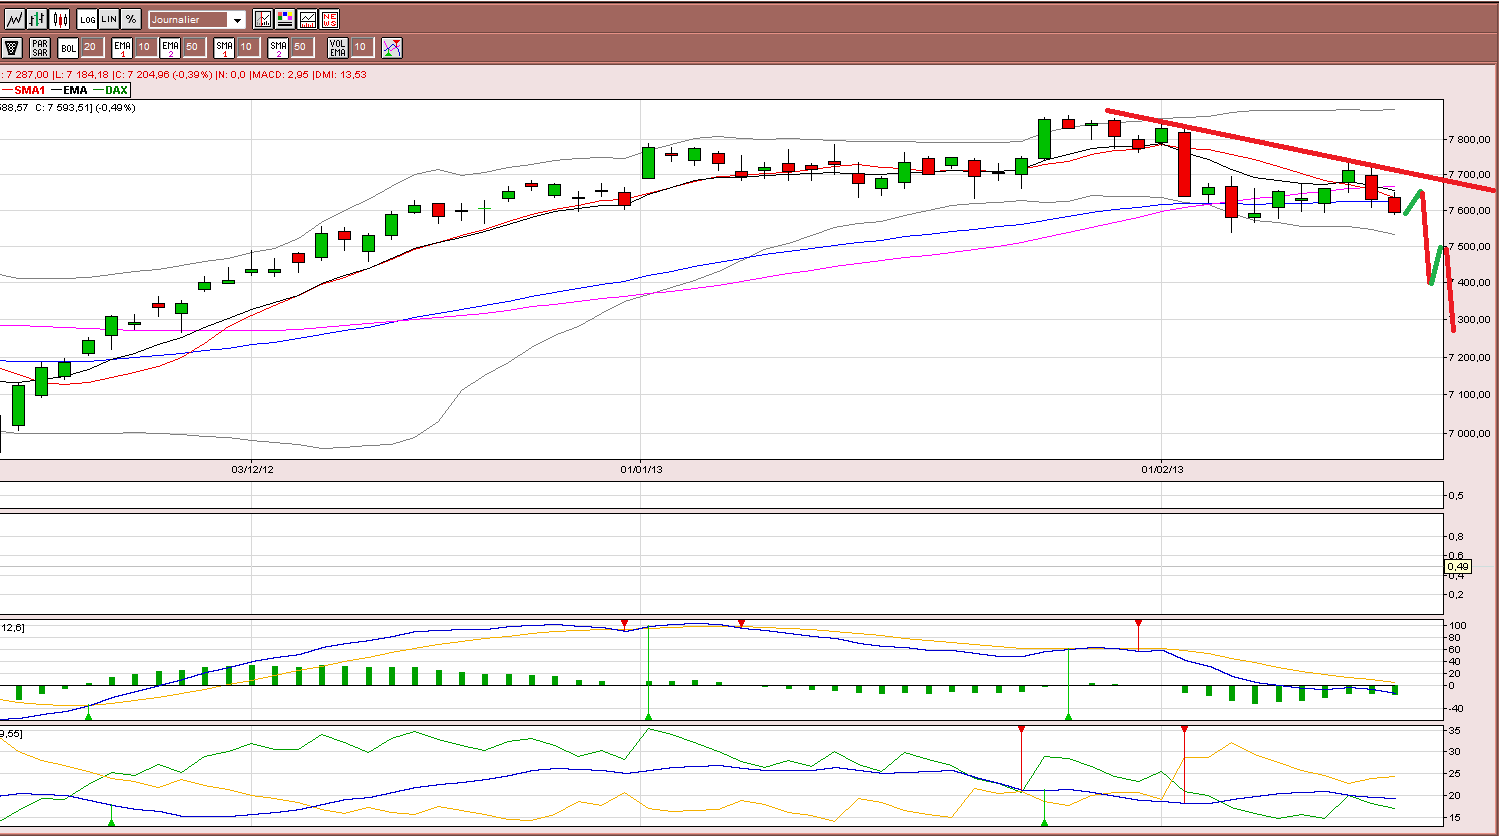Click the 01/01/13 date label

[x=639, y=468]
